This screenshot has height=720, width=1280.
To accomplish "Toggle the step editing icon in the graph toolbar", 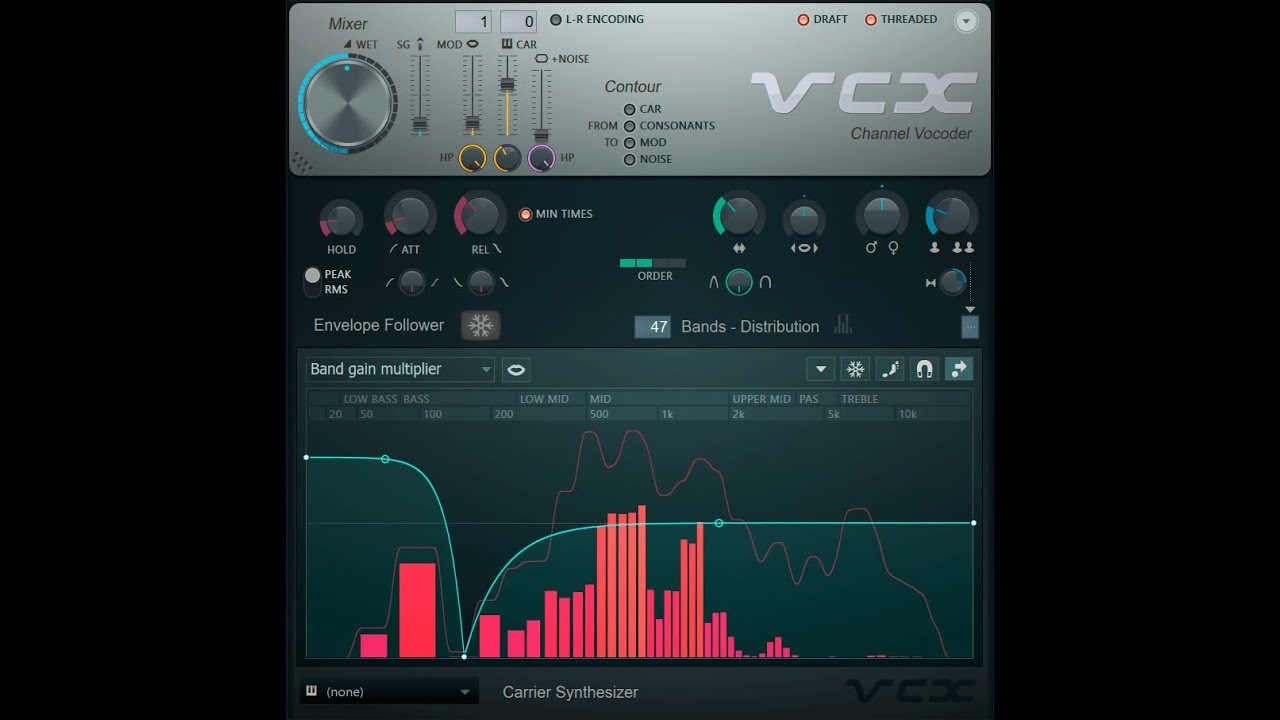I will click(x=890, y=369).
